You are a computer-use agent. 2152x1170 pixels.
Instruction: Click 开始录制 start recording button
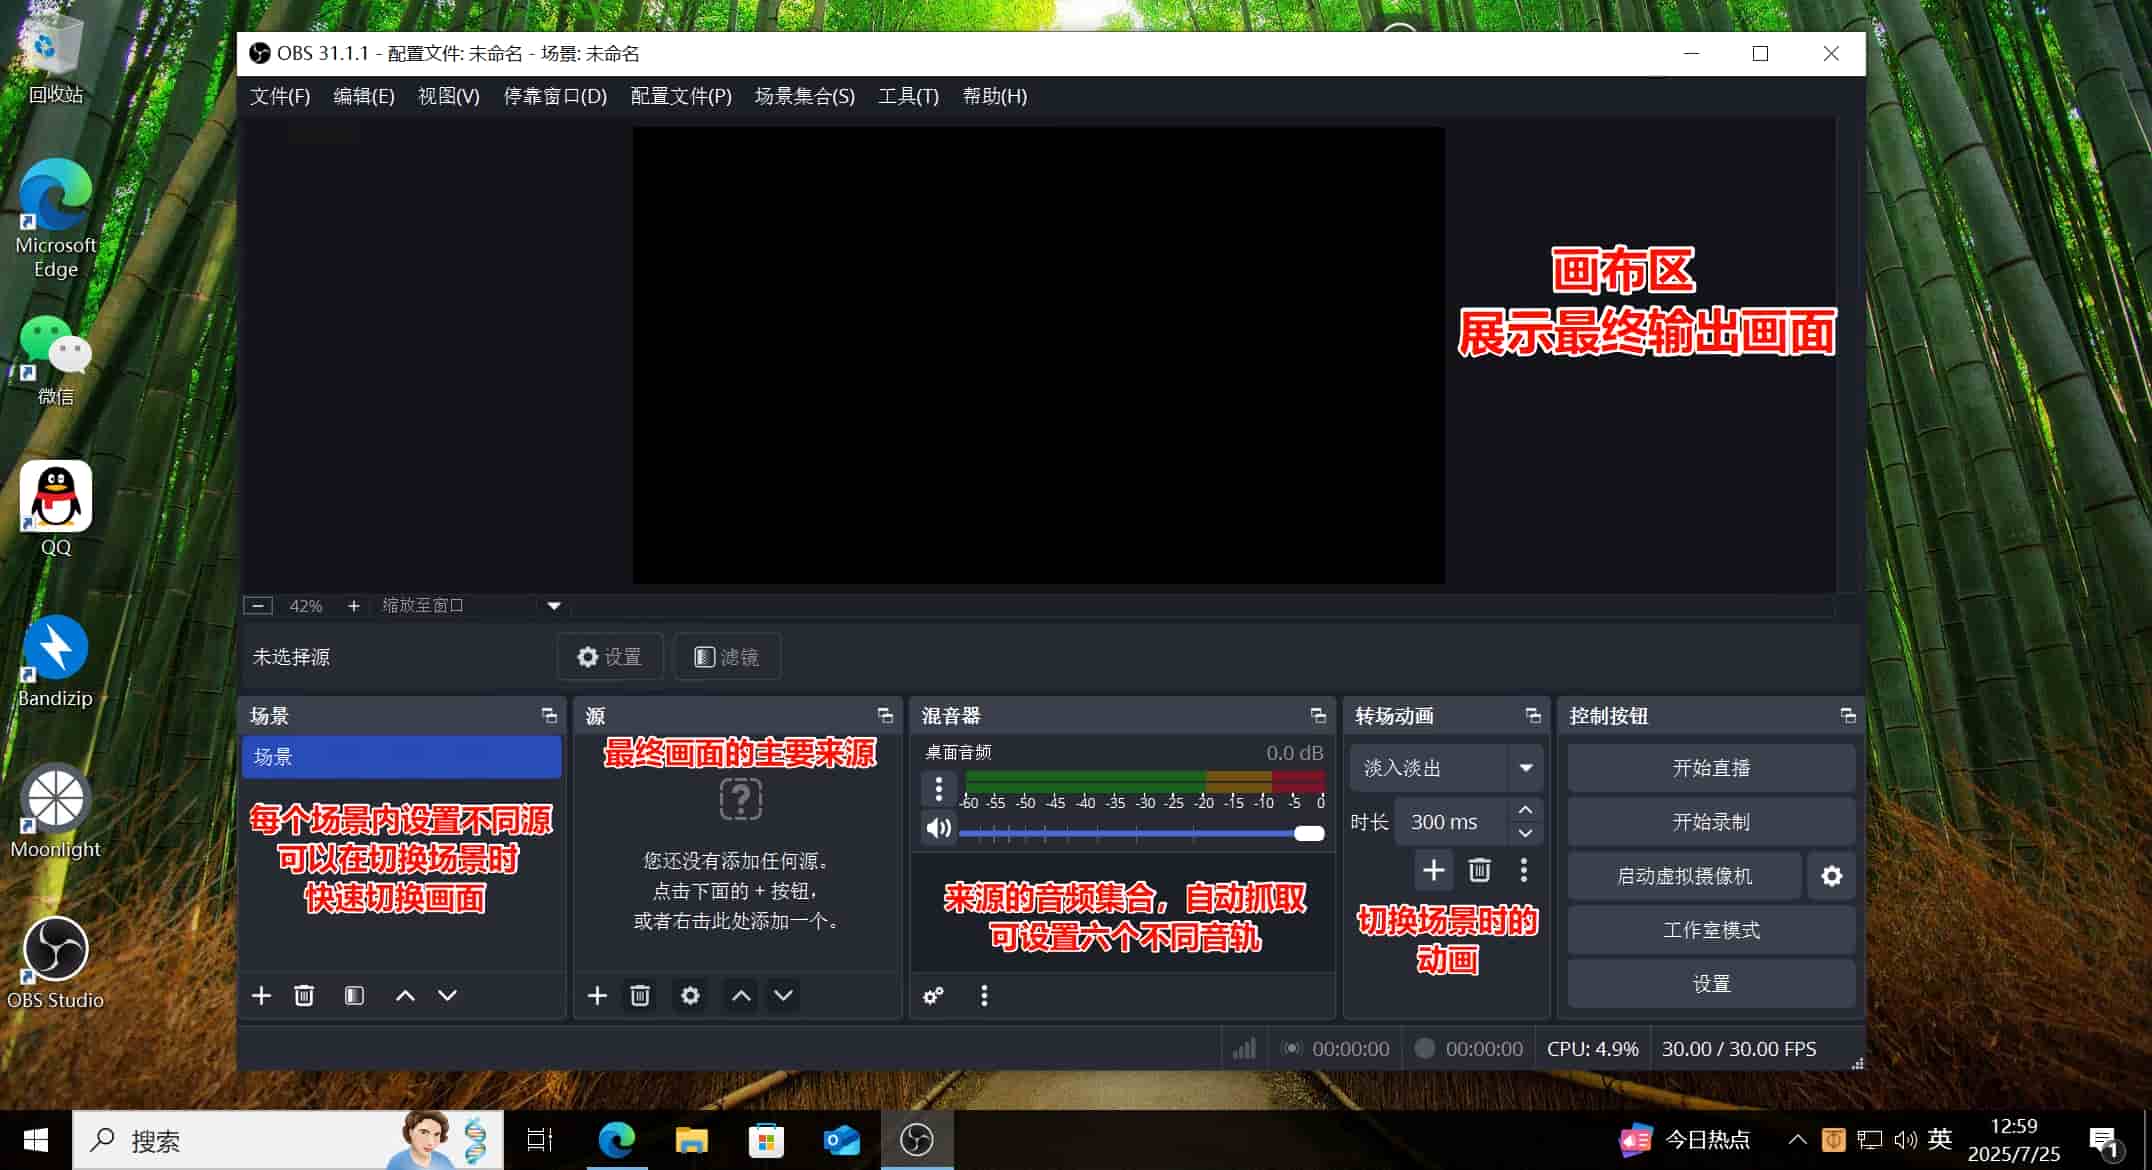[x=1711, y=822]
